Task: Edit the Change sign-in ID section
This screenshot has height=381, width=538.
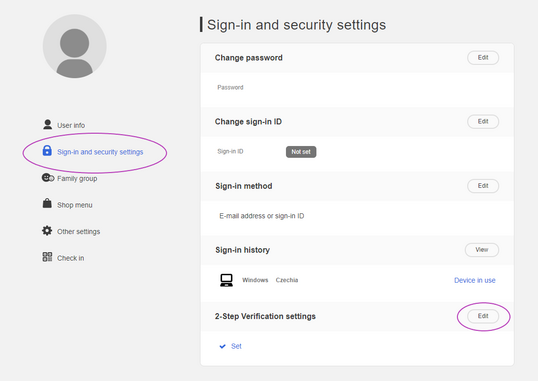Action: click(483, 122)
